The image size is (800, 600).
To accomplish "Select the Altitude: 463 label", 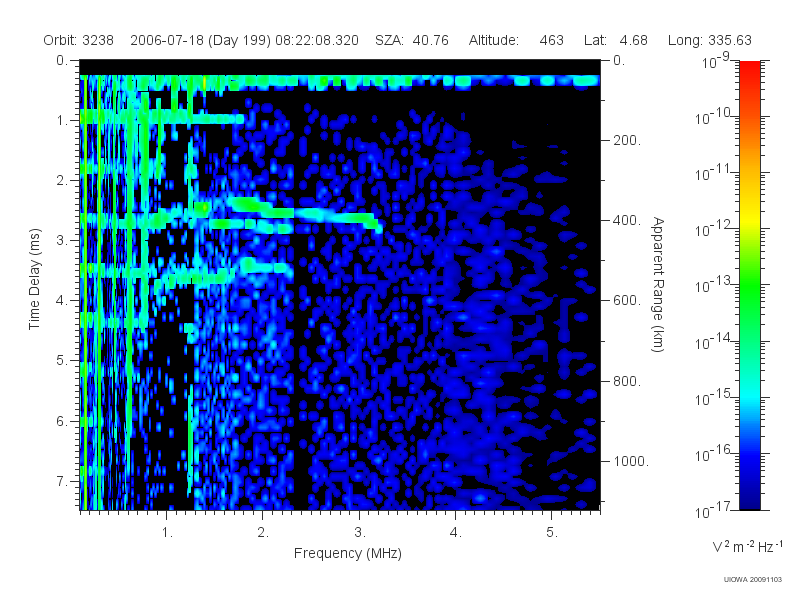I will (x=516, y=40).
